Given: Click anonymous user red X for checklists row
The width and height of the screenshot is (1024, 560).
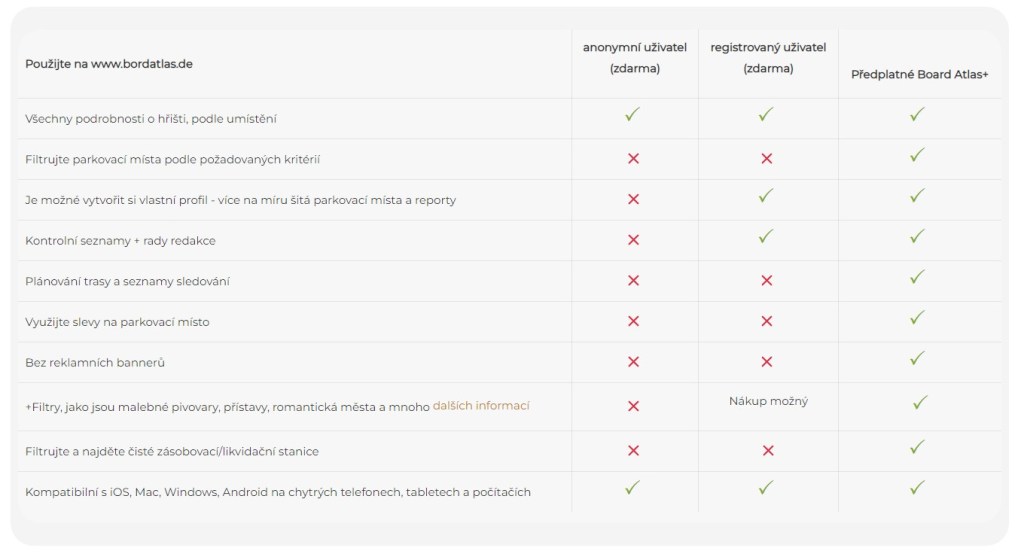Looking at the screenshot, I should (633, 240).
